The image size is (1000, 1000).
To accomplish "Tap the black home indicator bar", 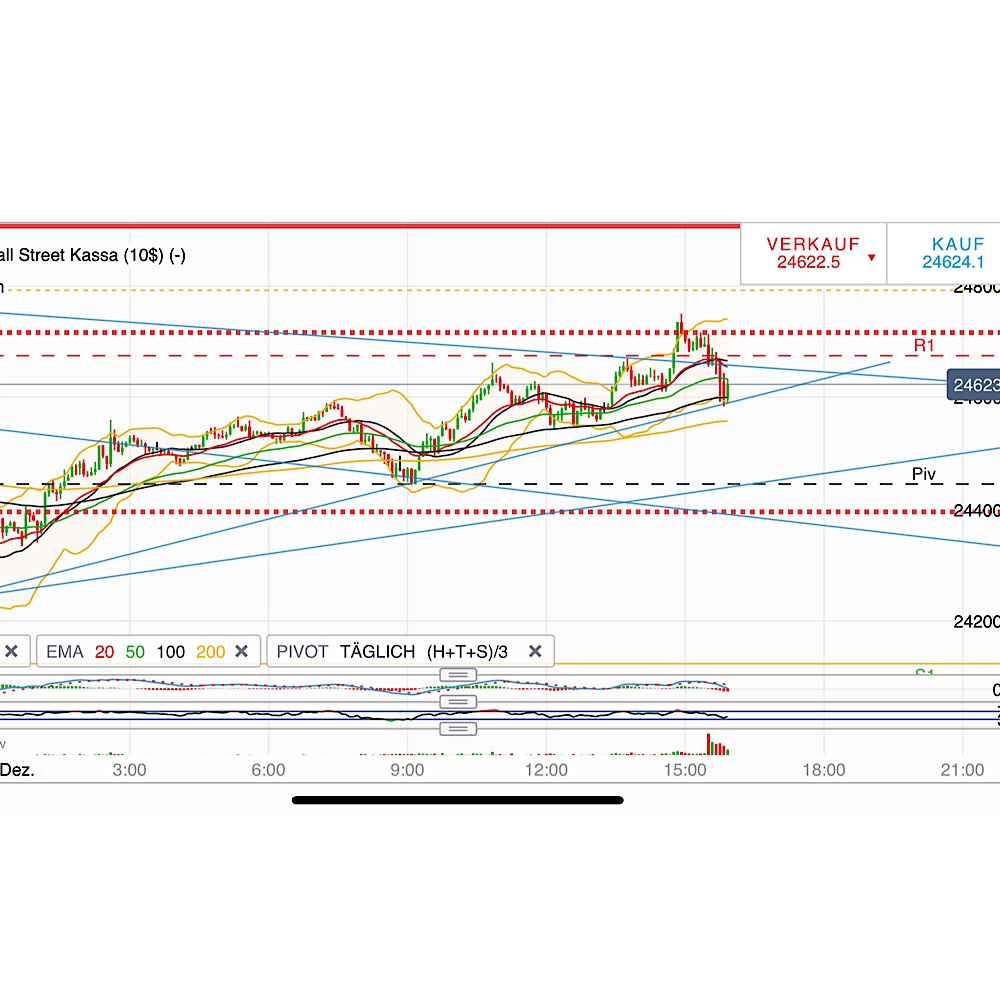I will pyautogui.click(x=457, y=799).
